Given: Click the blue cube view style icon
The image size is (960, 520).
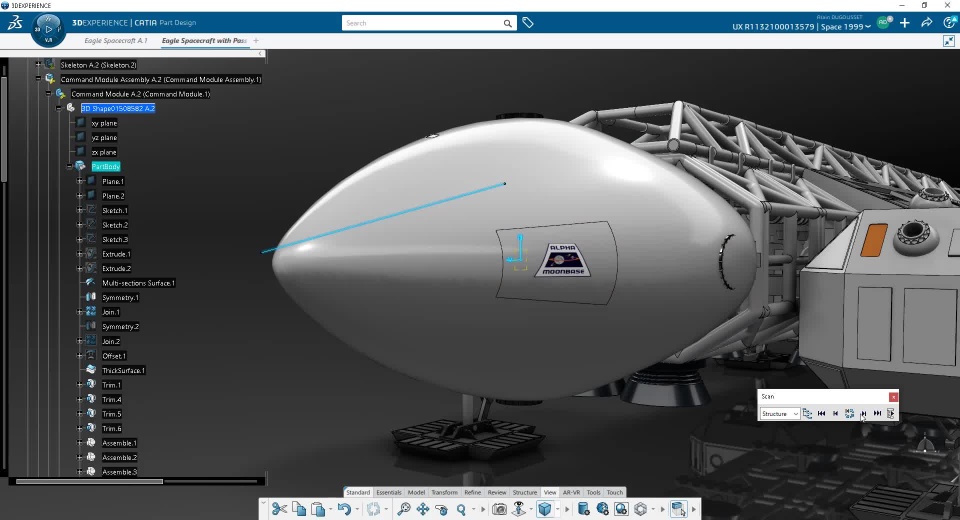Looking at the screenshot, I should coord(544,508).
